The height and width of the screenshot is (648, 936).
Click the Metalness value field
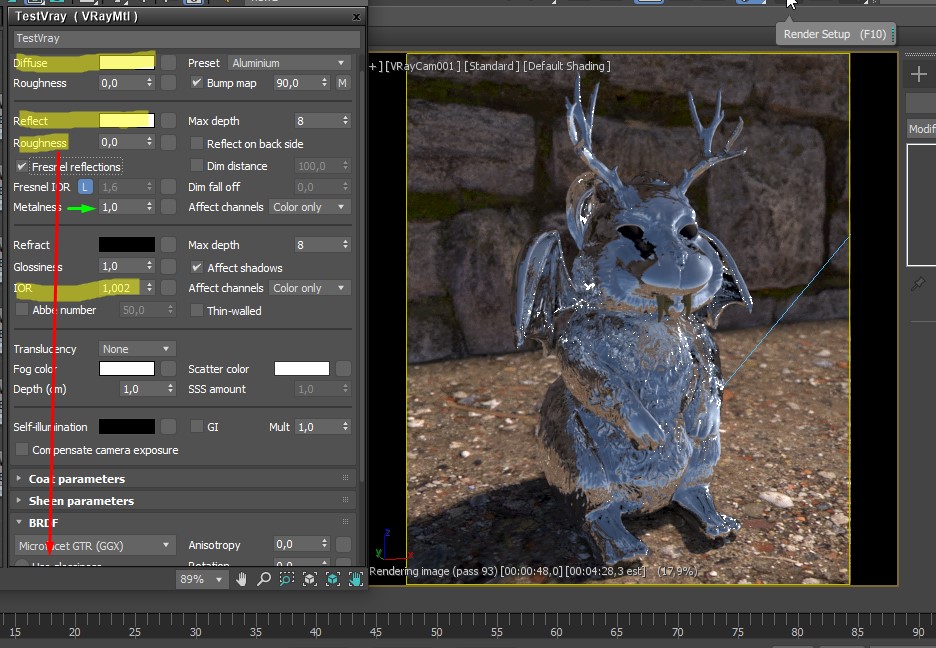pyautogui.click(x=122, y=206)
